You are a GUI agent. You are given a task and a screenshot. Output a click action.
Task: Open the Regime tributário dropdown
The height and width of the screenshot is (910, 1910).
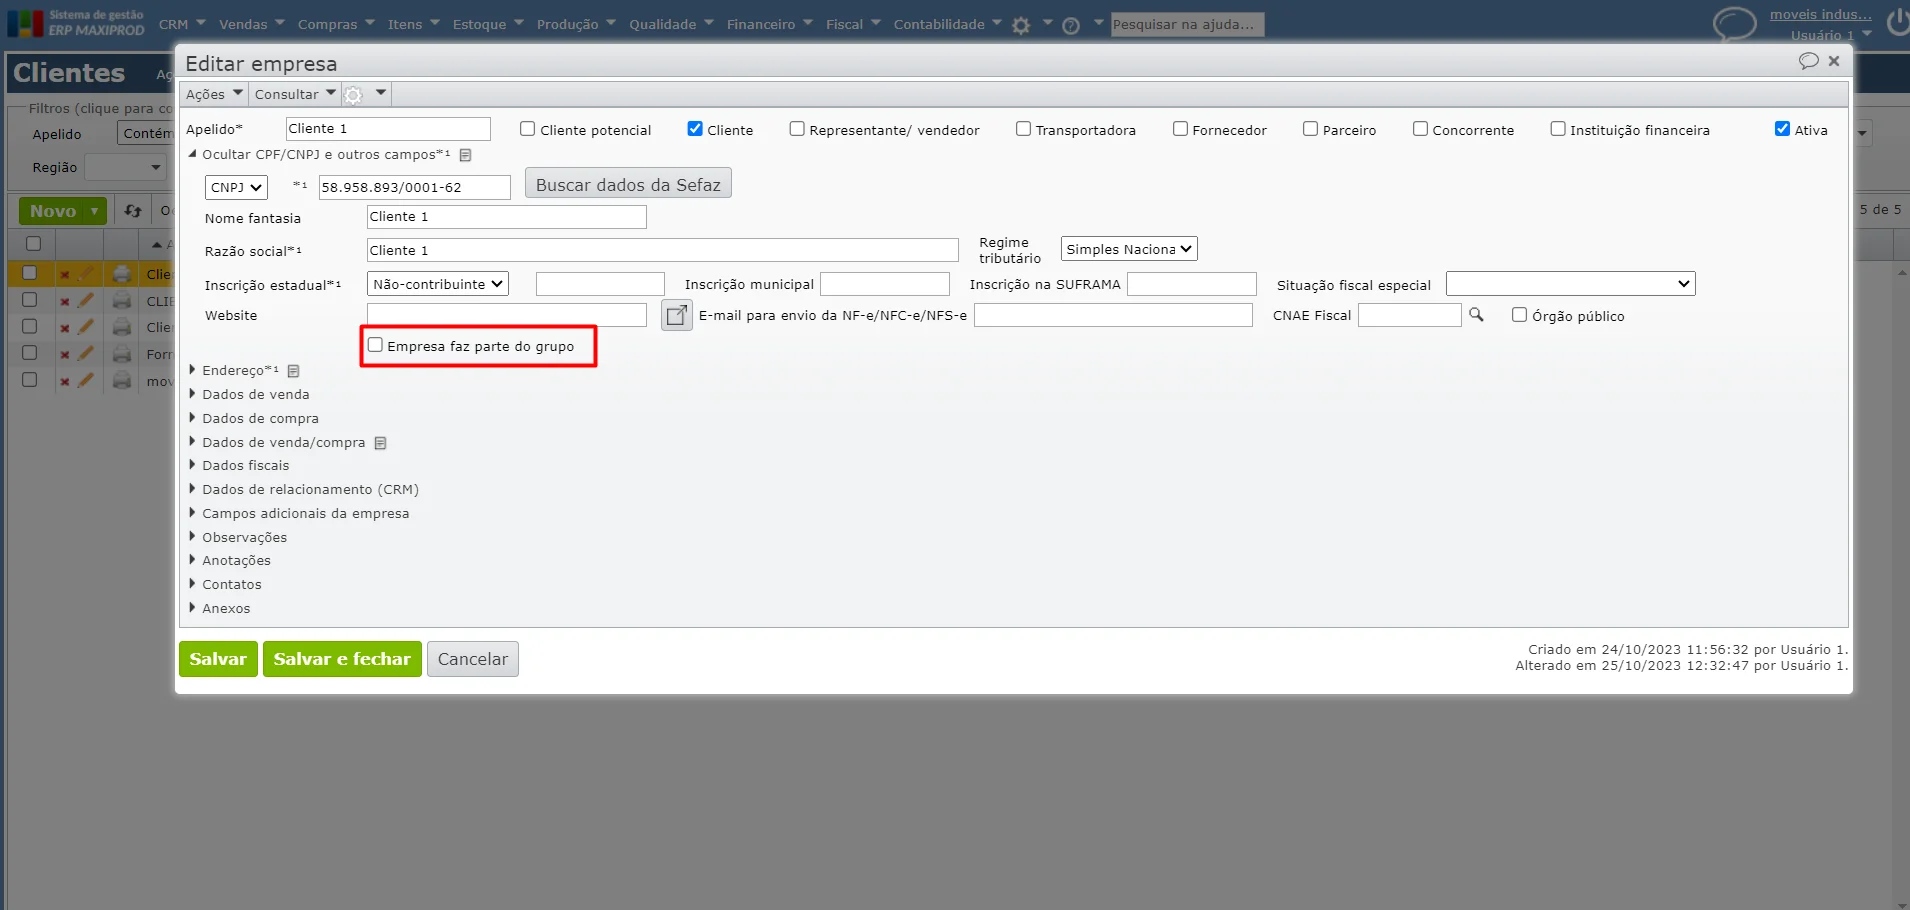(x=1129, y=249)
